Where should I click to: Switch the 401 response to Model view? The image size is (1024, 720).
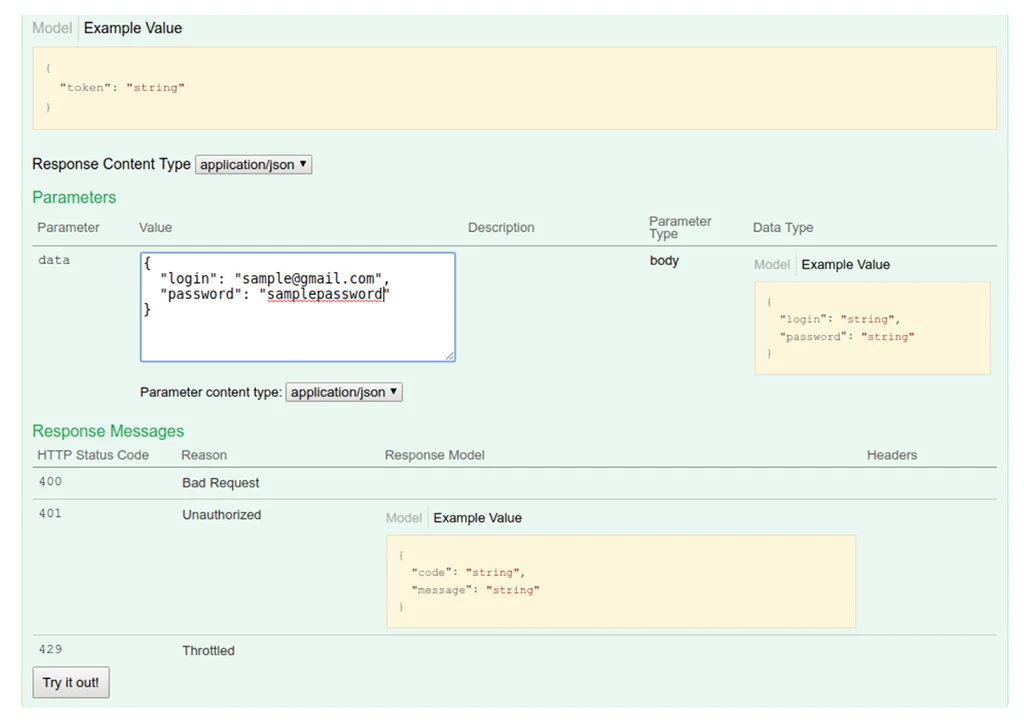[403, 518]
